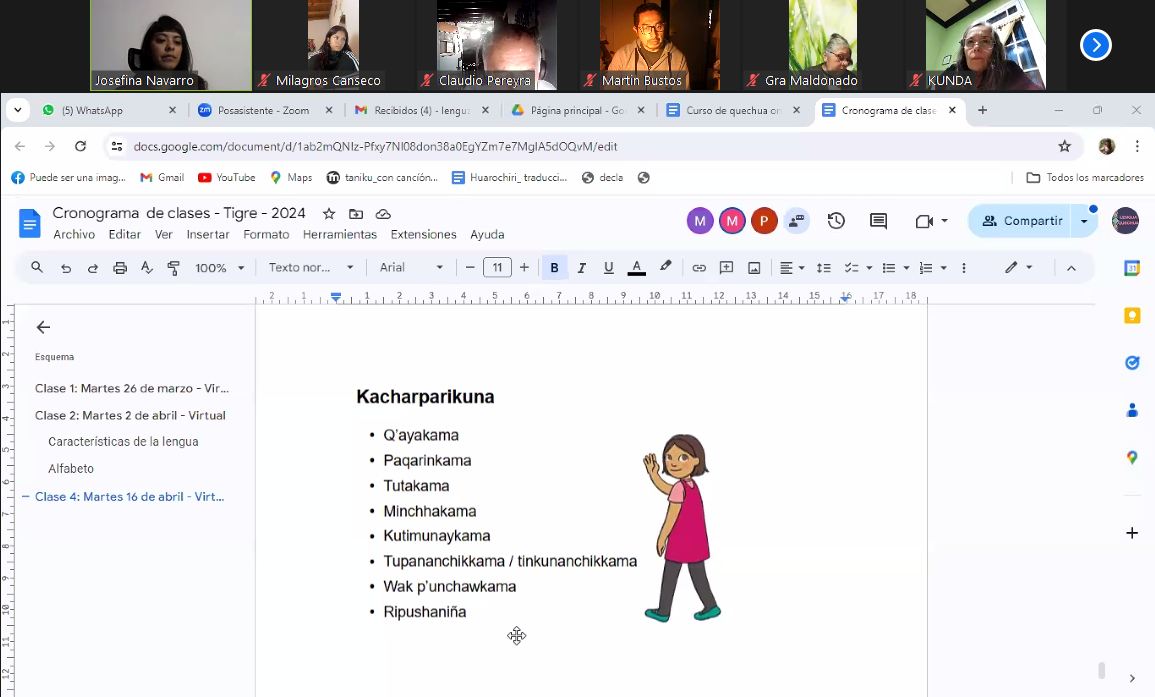Toggle bold formatting in the toolbar
This screenshot has height=697, width=1155.
(x=554, y=268)
